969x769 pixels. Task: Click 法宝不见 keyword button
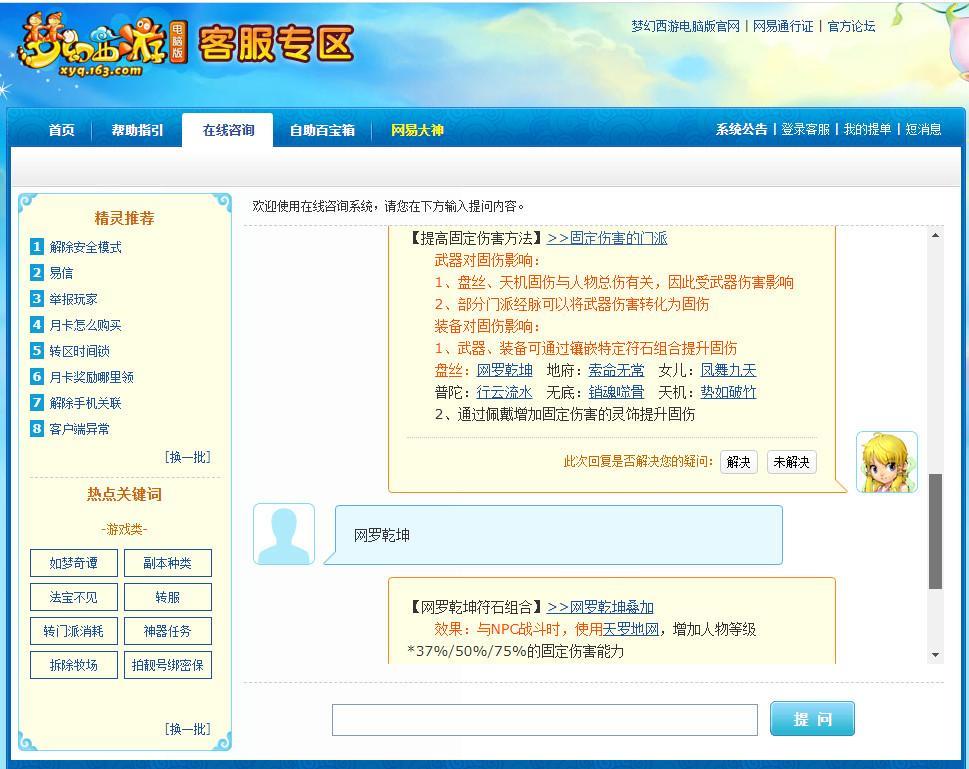pyautogui.click(x=74, y=597)
